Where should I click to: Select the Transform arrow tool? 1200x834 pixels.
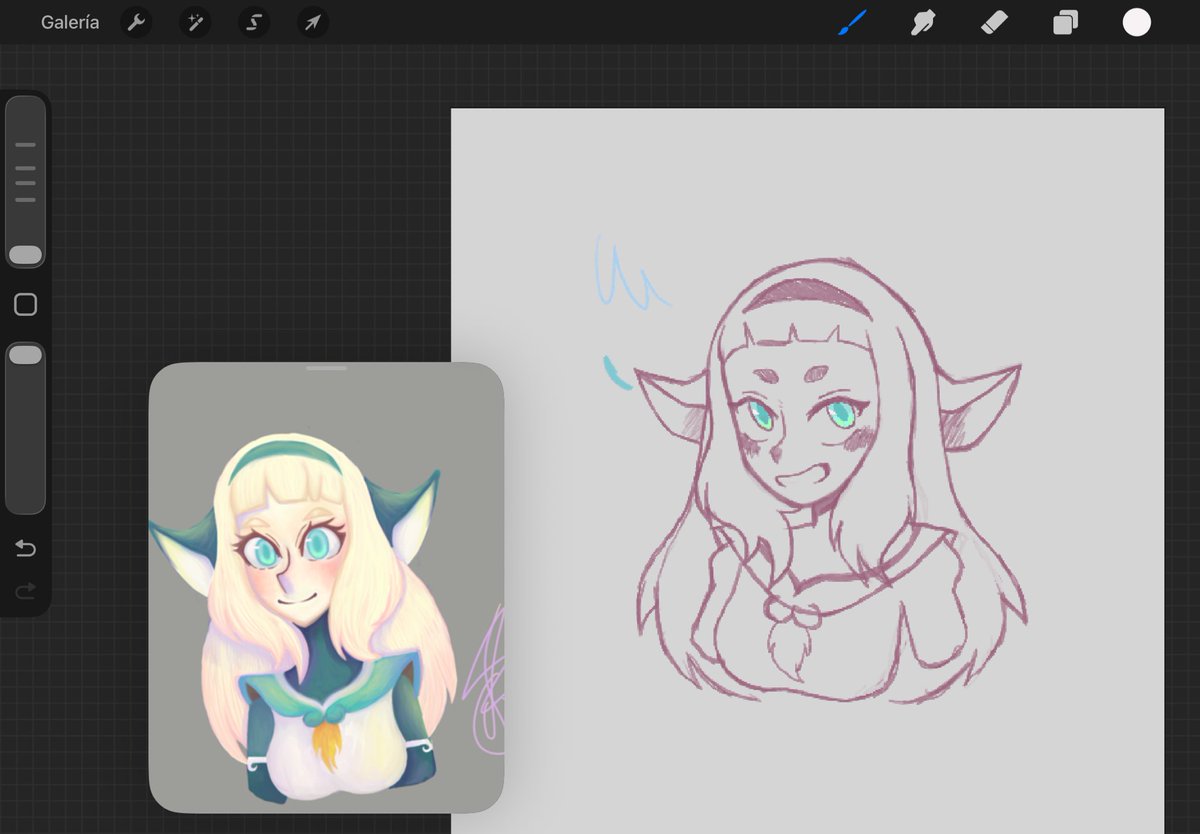coord(311,22)
